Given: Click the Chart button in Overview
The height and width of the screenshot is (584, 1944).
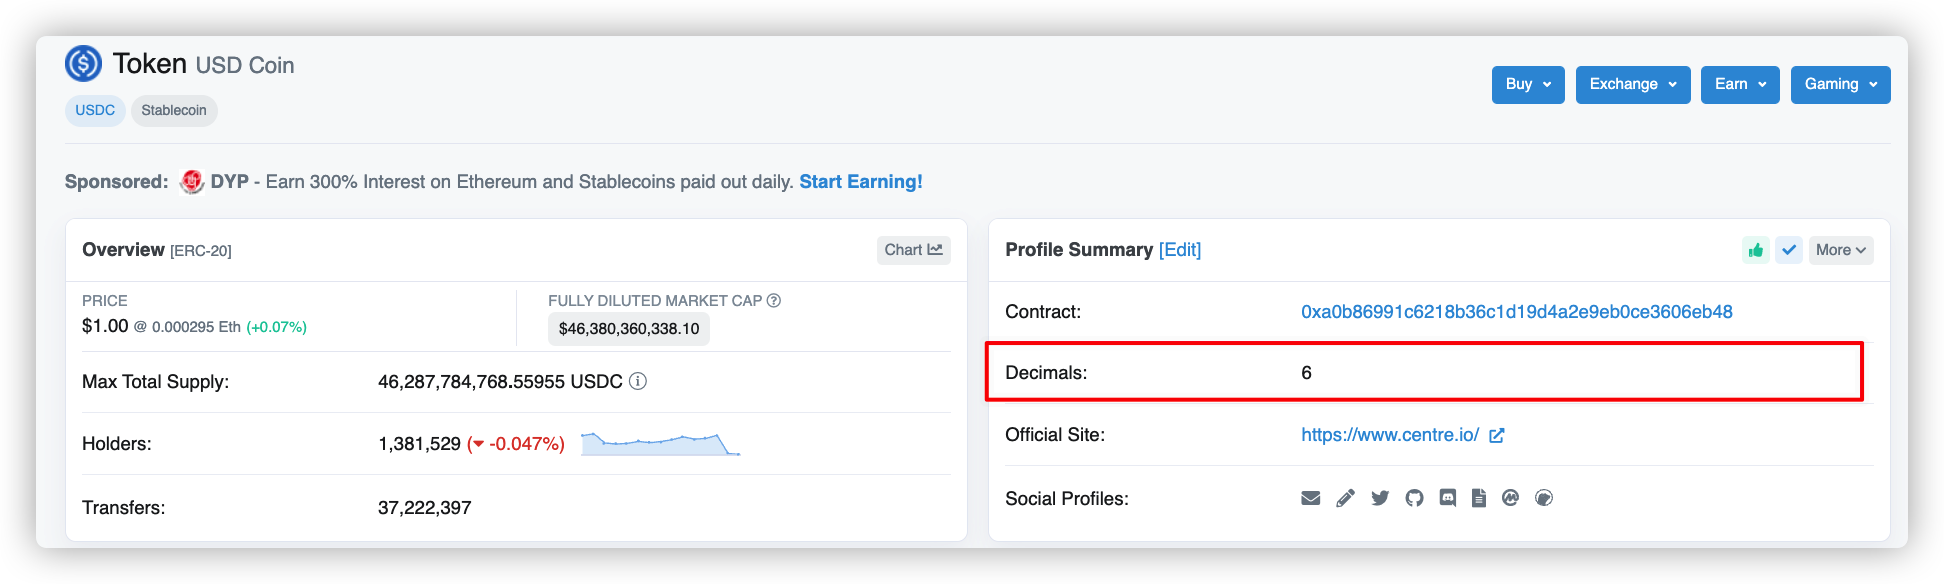Looking at the screenshot, I should [914, 250].
